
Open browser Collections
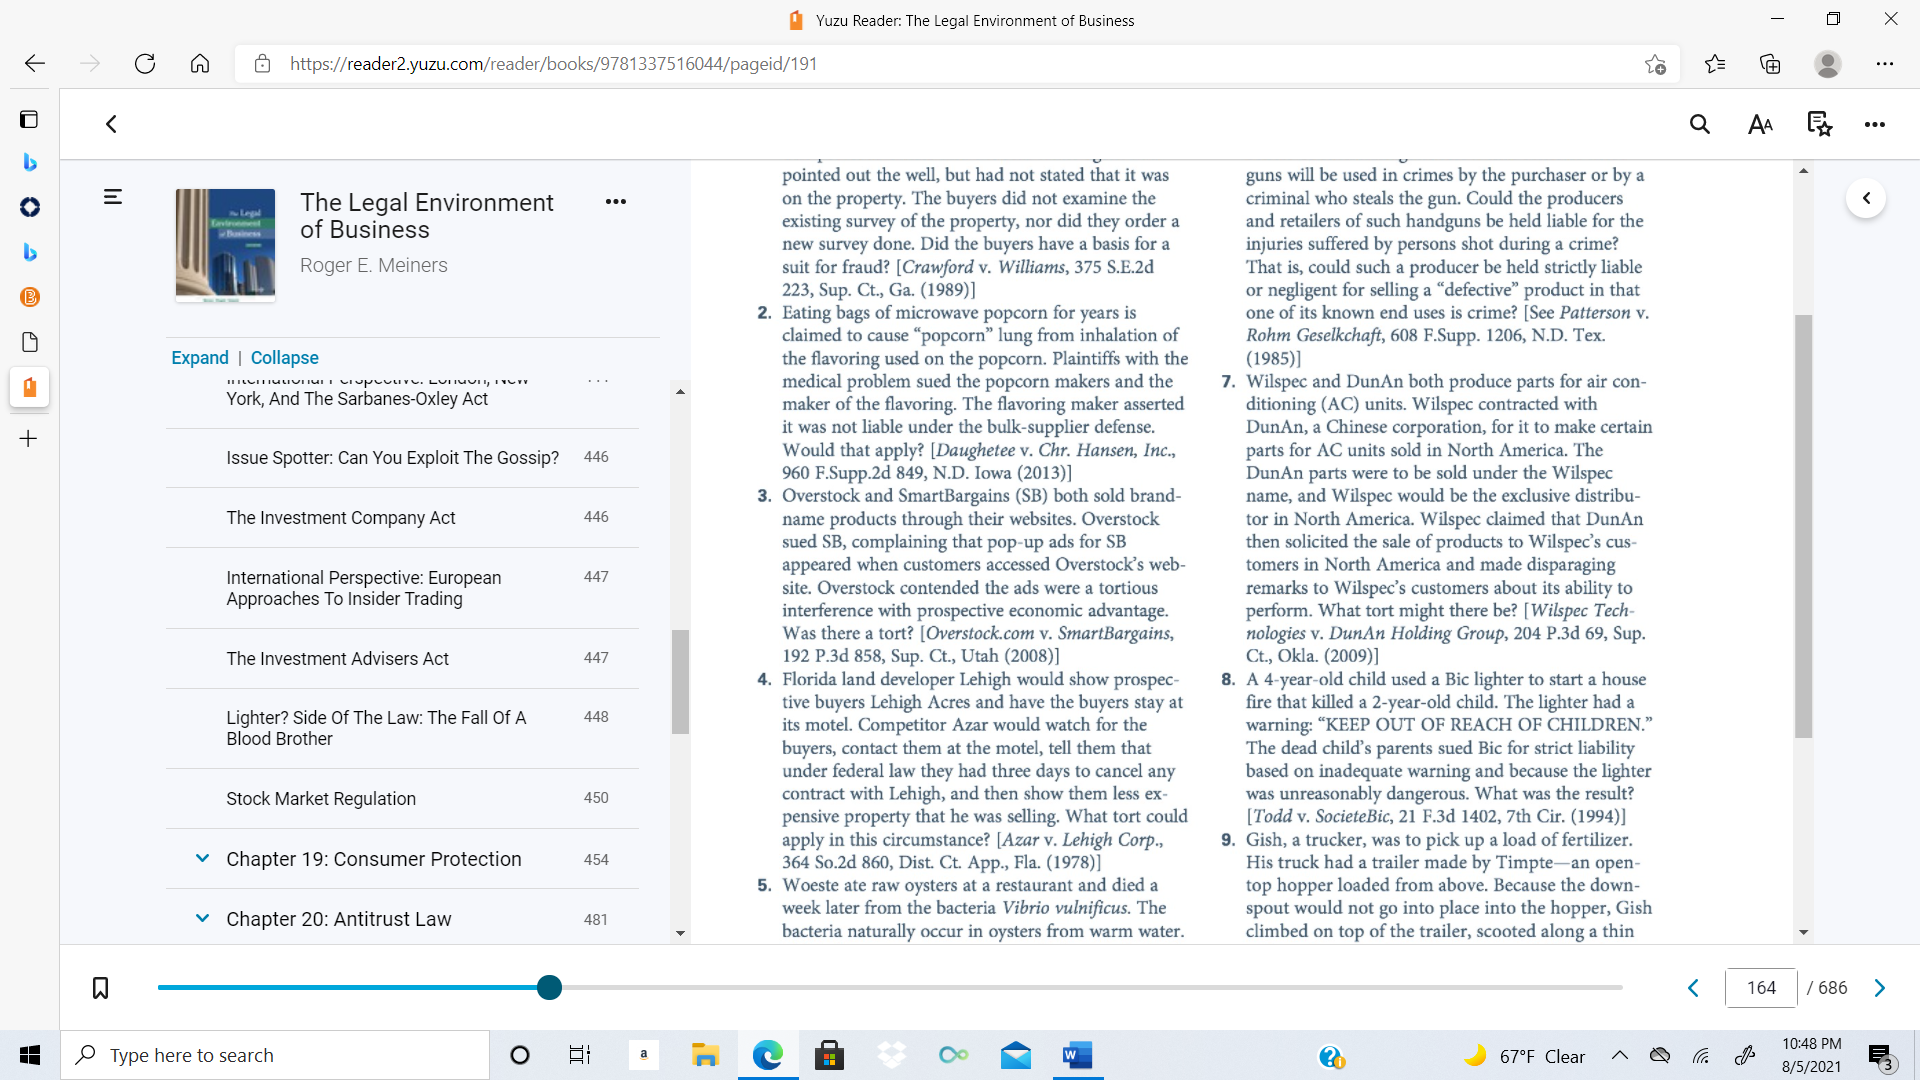pyautogui.click(x=1770, y=64)
